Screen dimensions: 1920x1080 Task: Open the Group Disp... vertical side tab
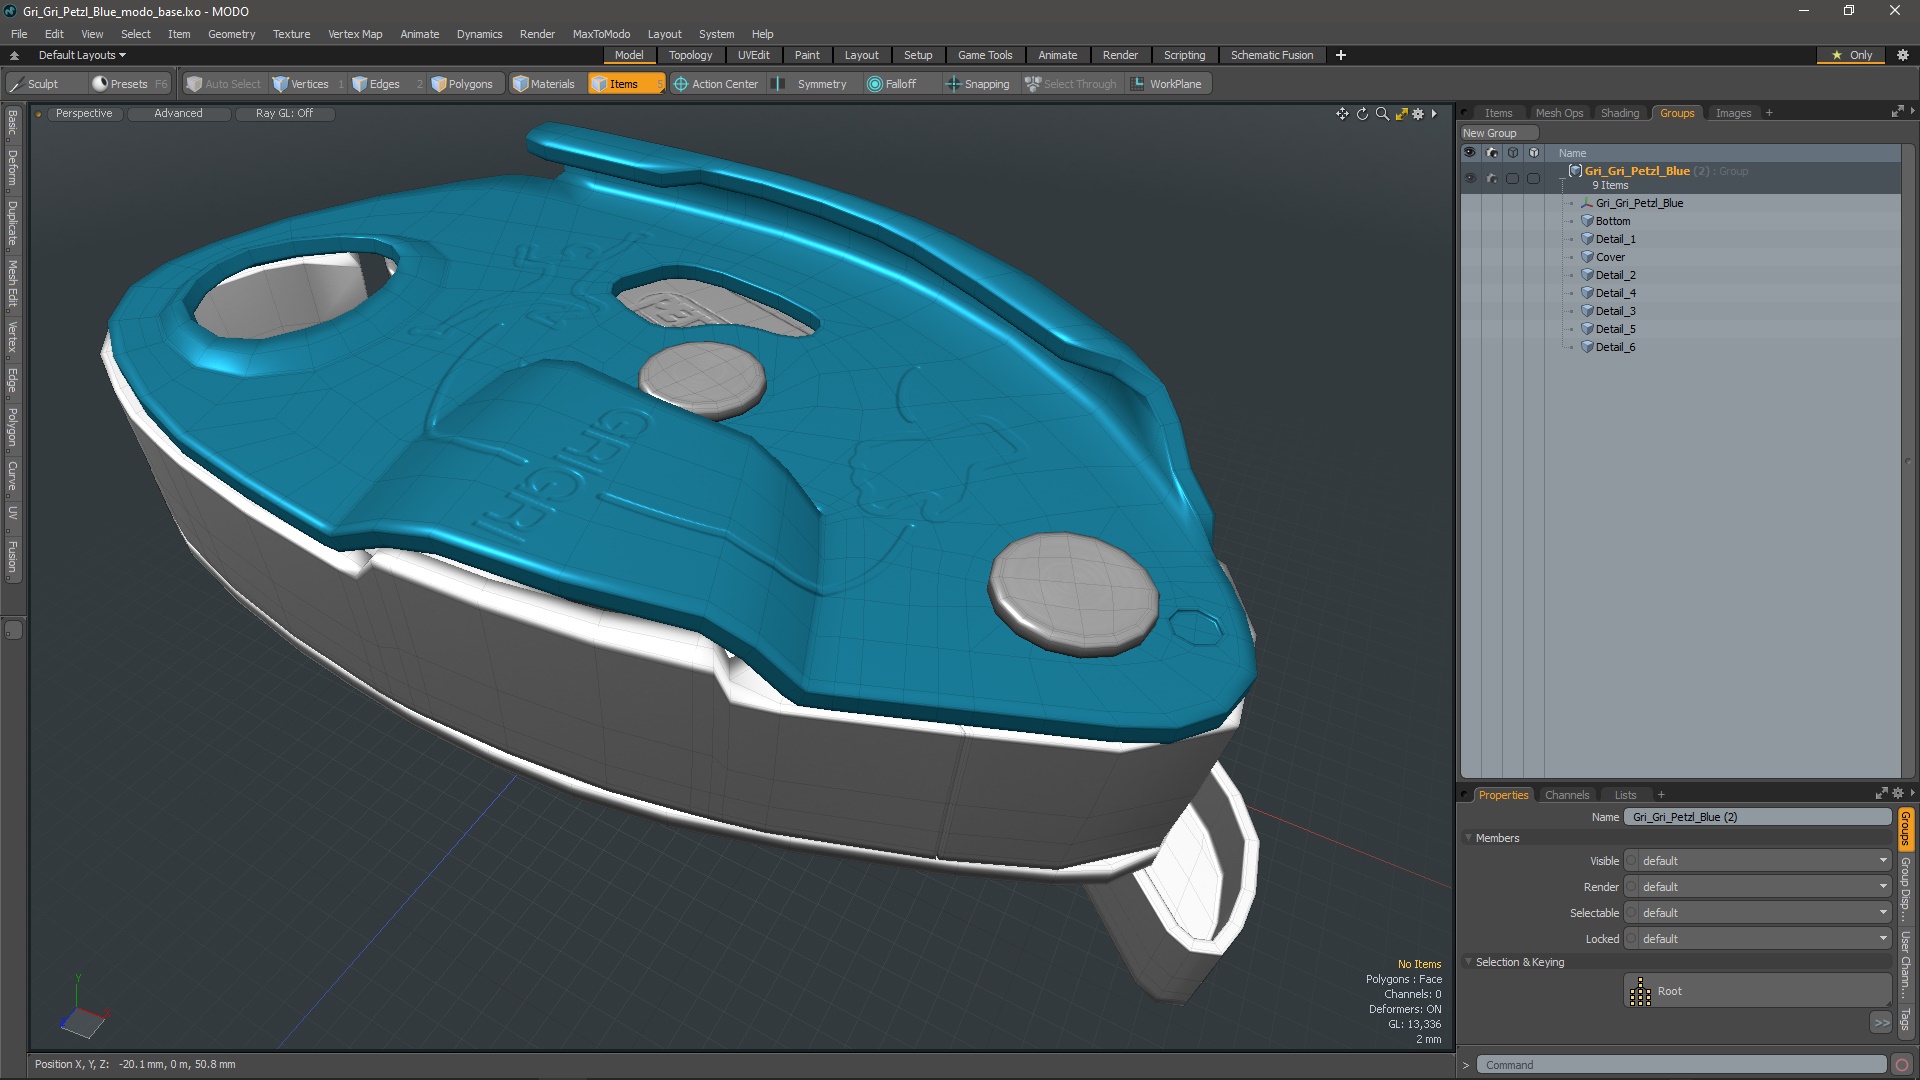[x=1906, y=889]
